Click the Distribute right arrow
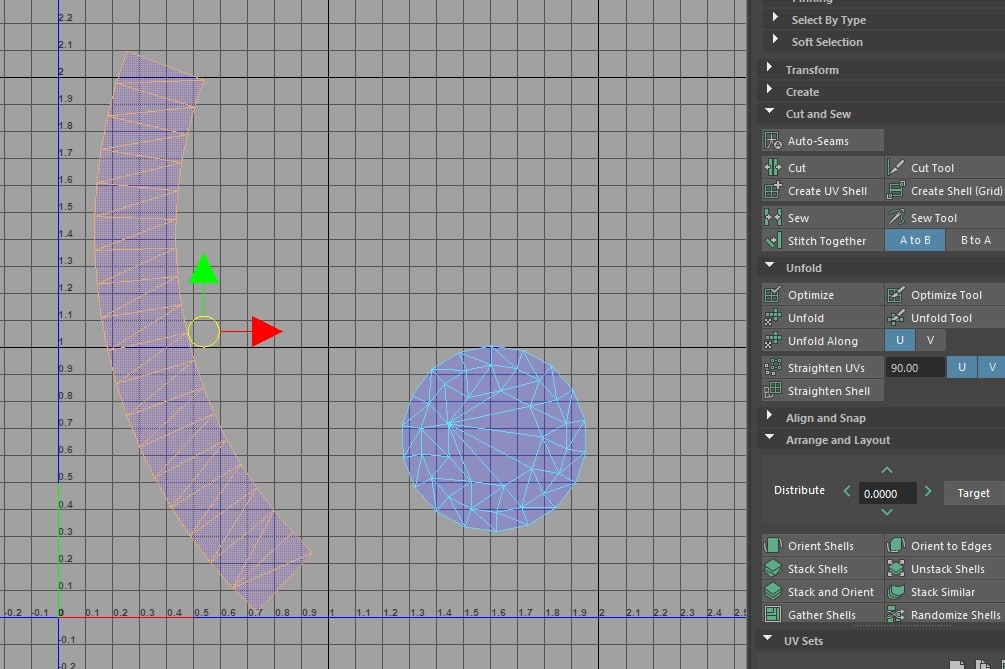This screenshot has width=1005, height=669. (927, 491)
